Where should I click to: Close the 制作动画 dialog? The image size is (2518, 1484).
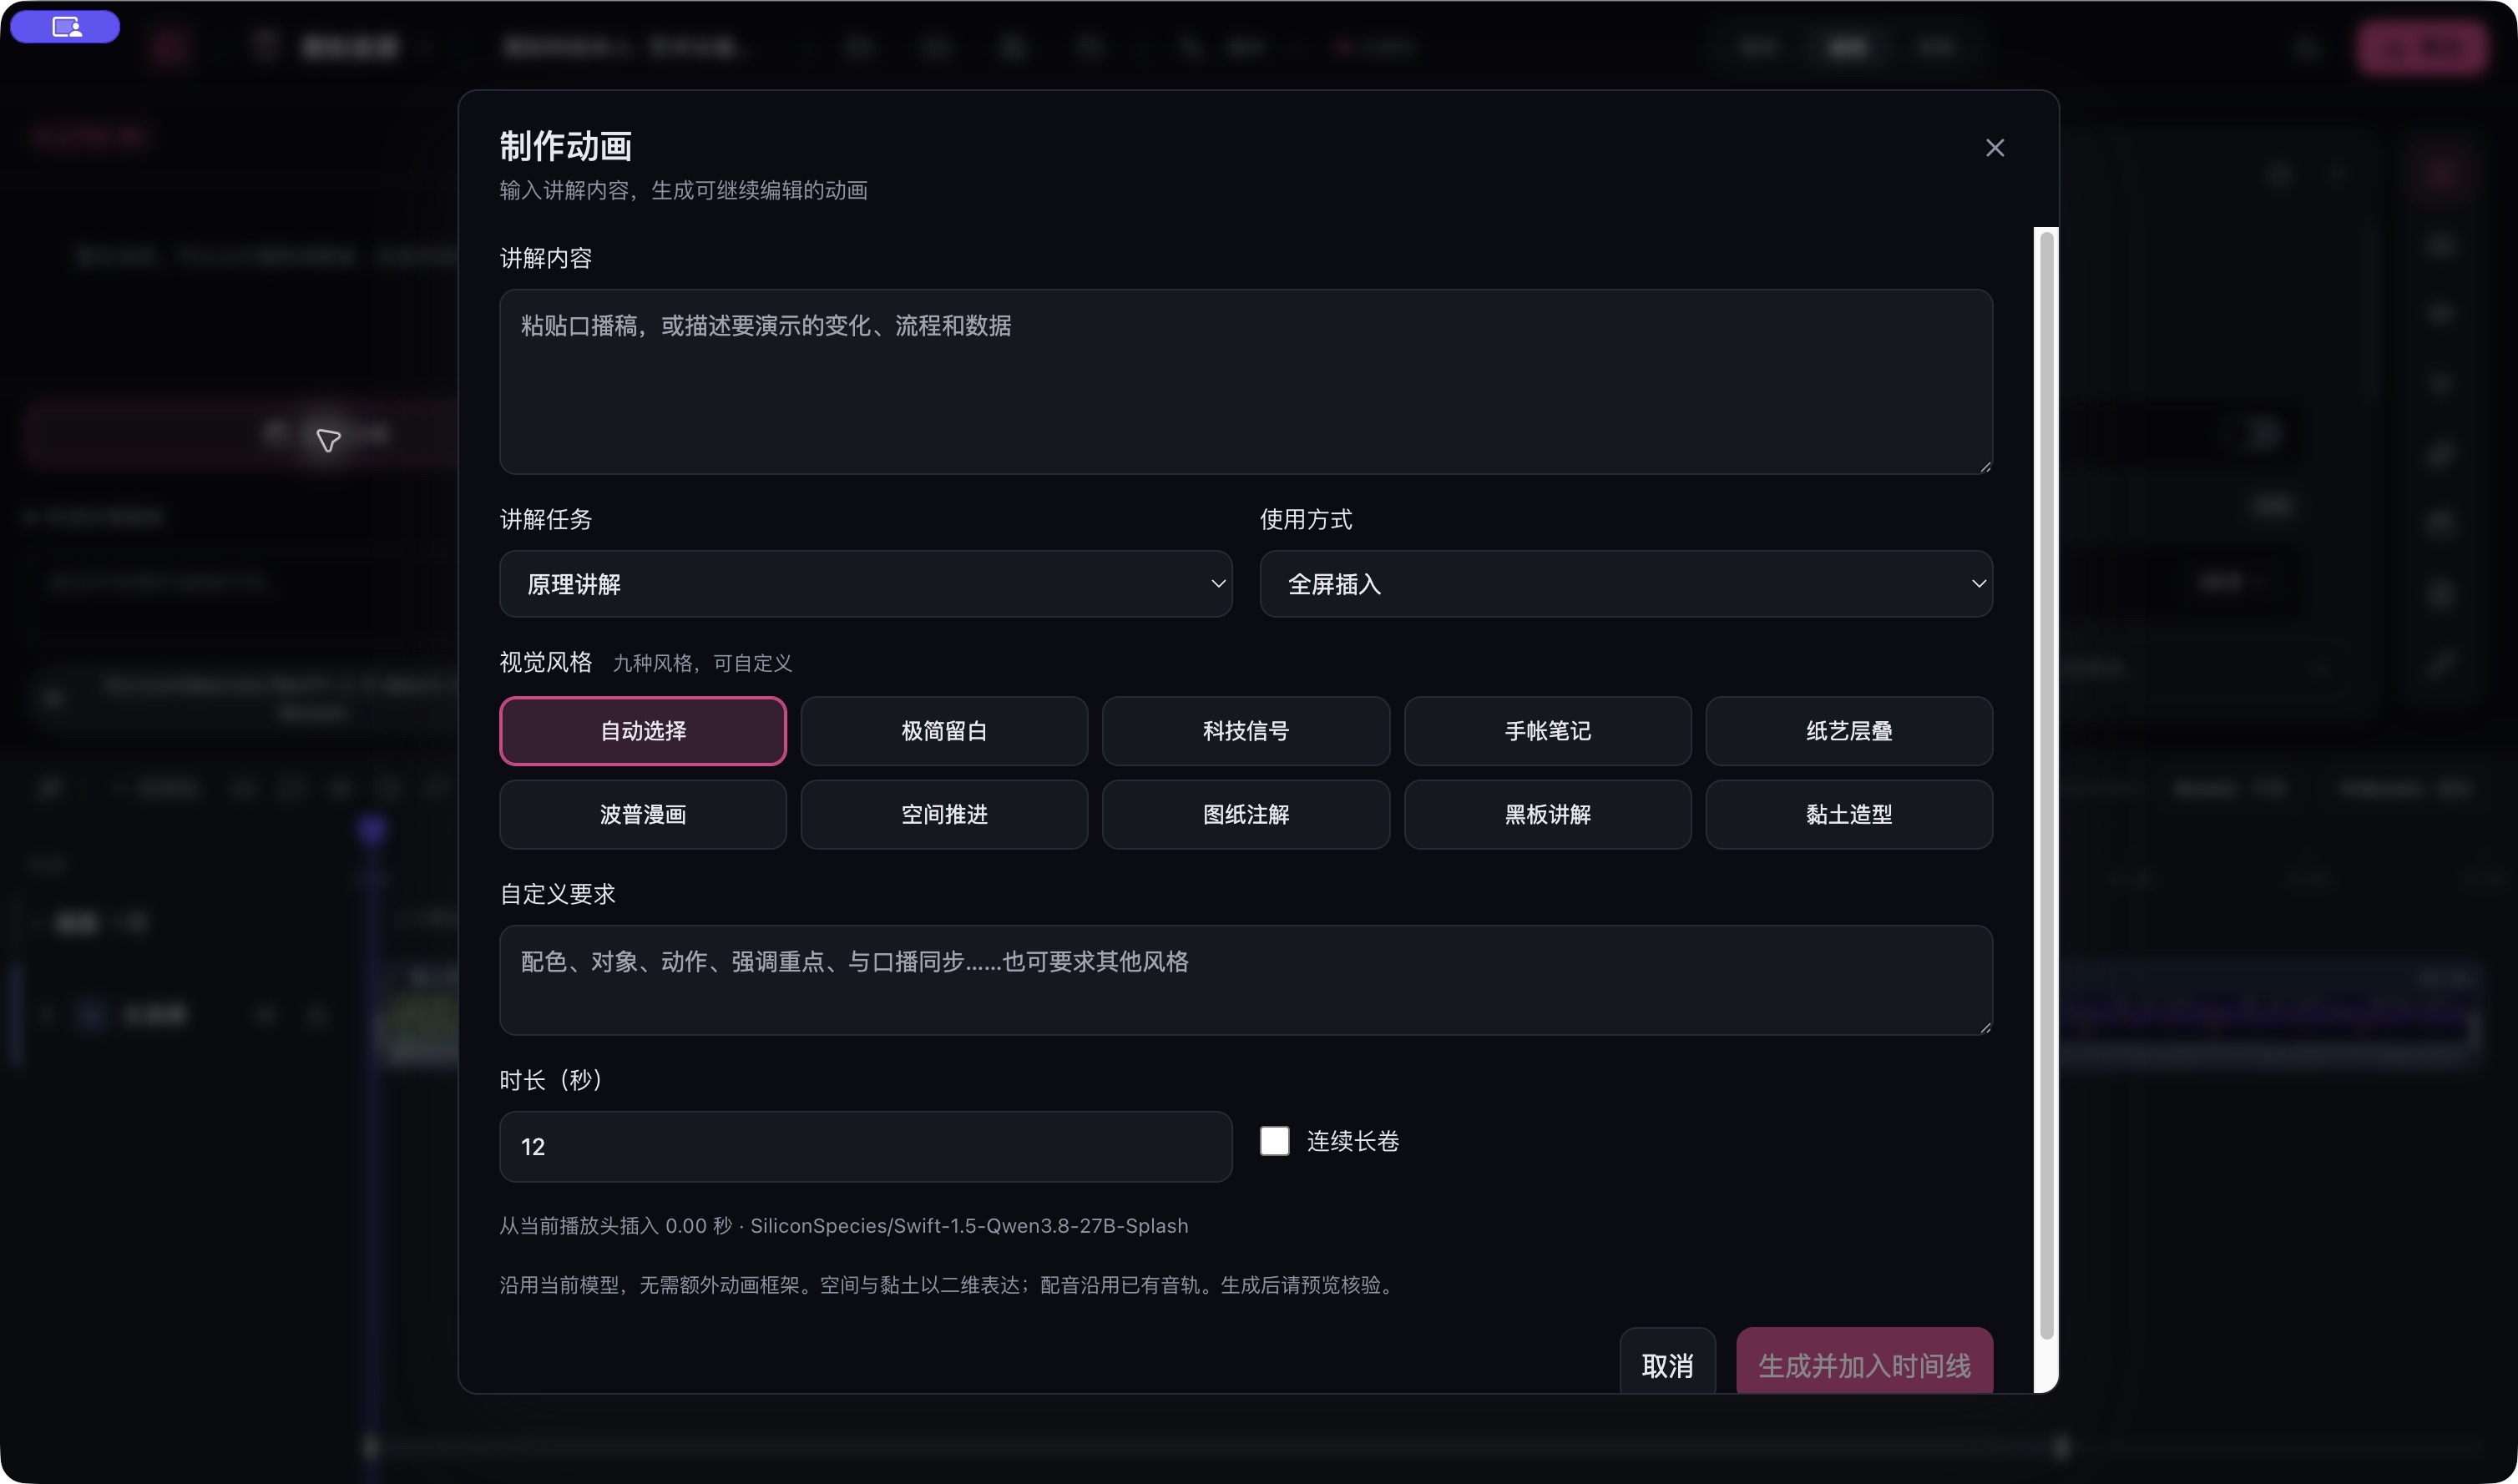1994,148
